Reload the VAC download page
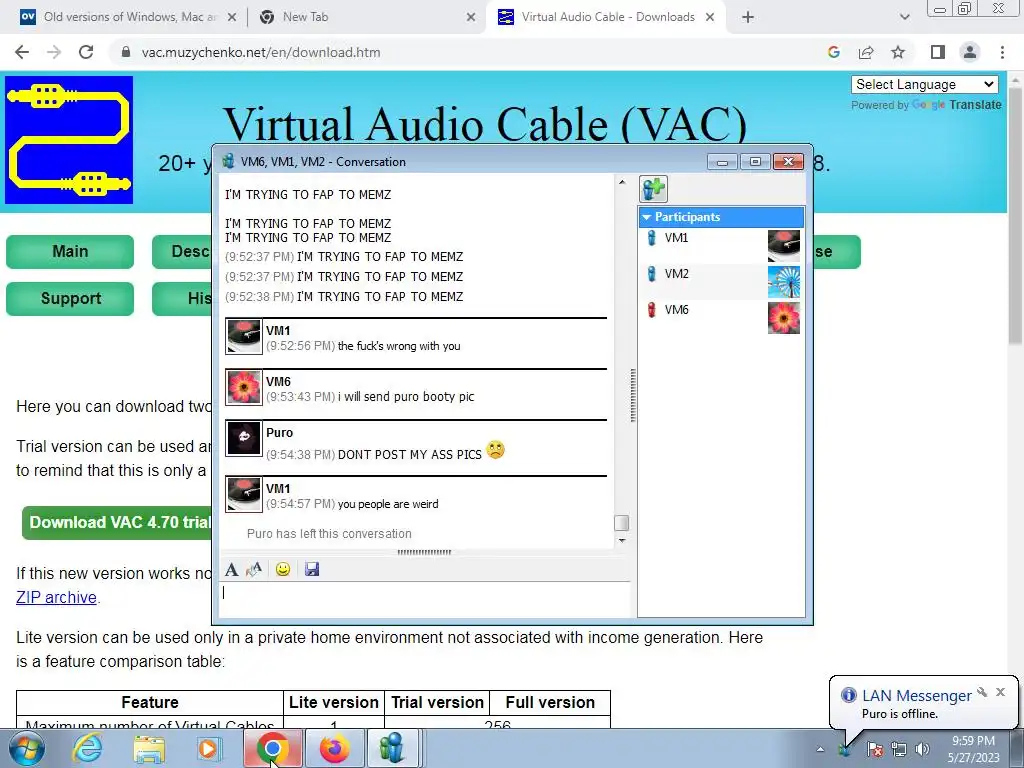 (x=86, y=52)
